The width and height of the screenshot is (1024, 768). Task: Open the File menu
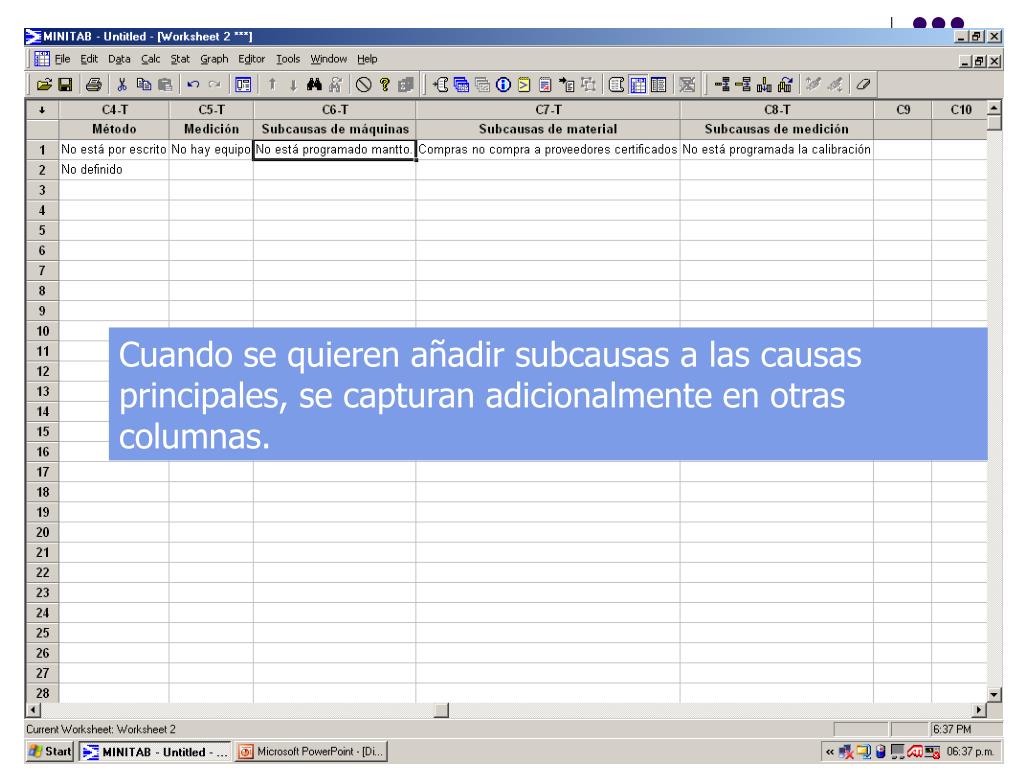(x=63, y=59)
